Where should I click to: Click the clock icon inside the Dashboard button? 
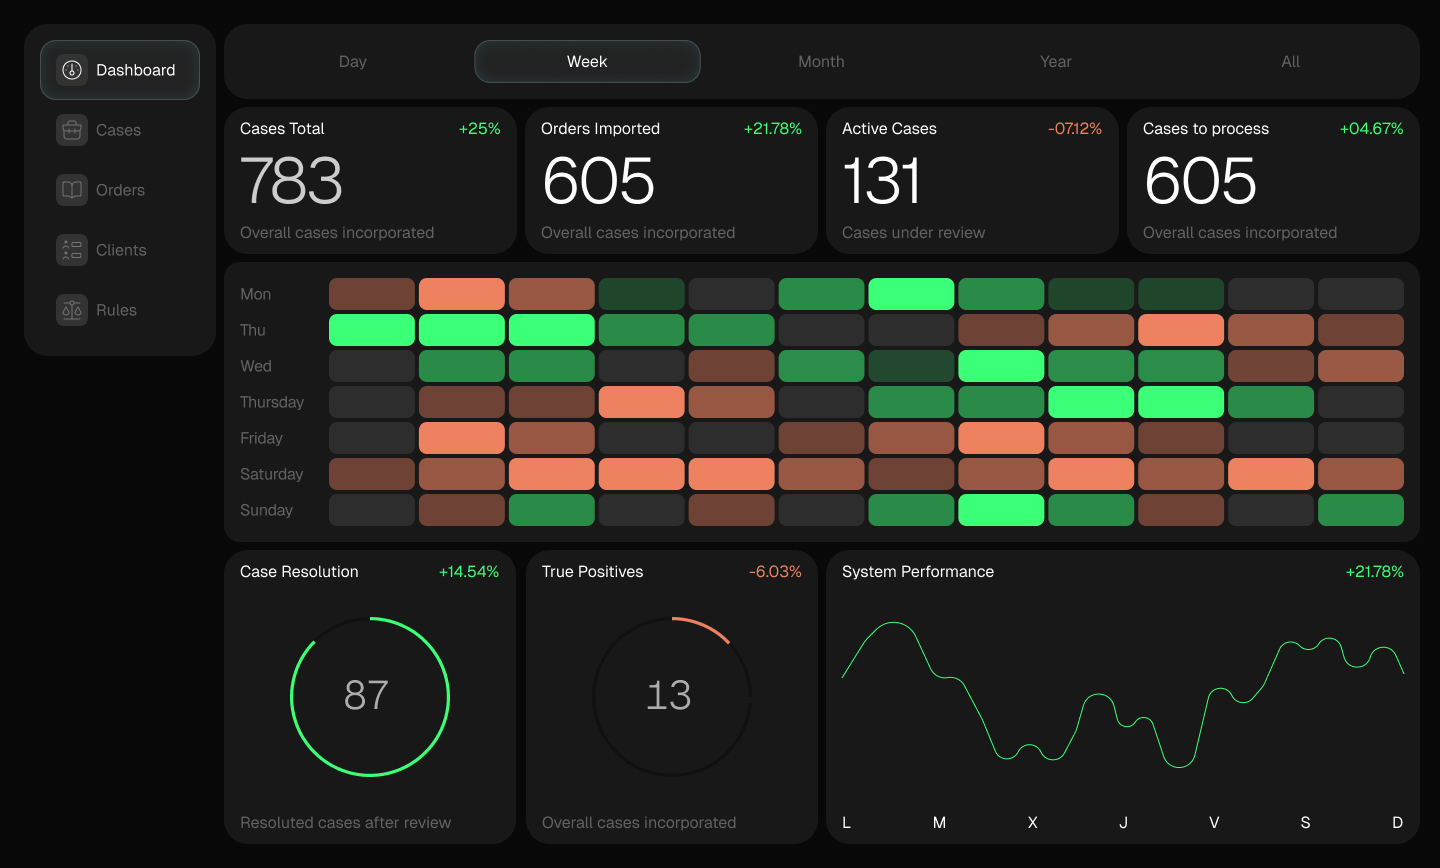(x=71, y=70)
